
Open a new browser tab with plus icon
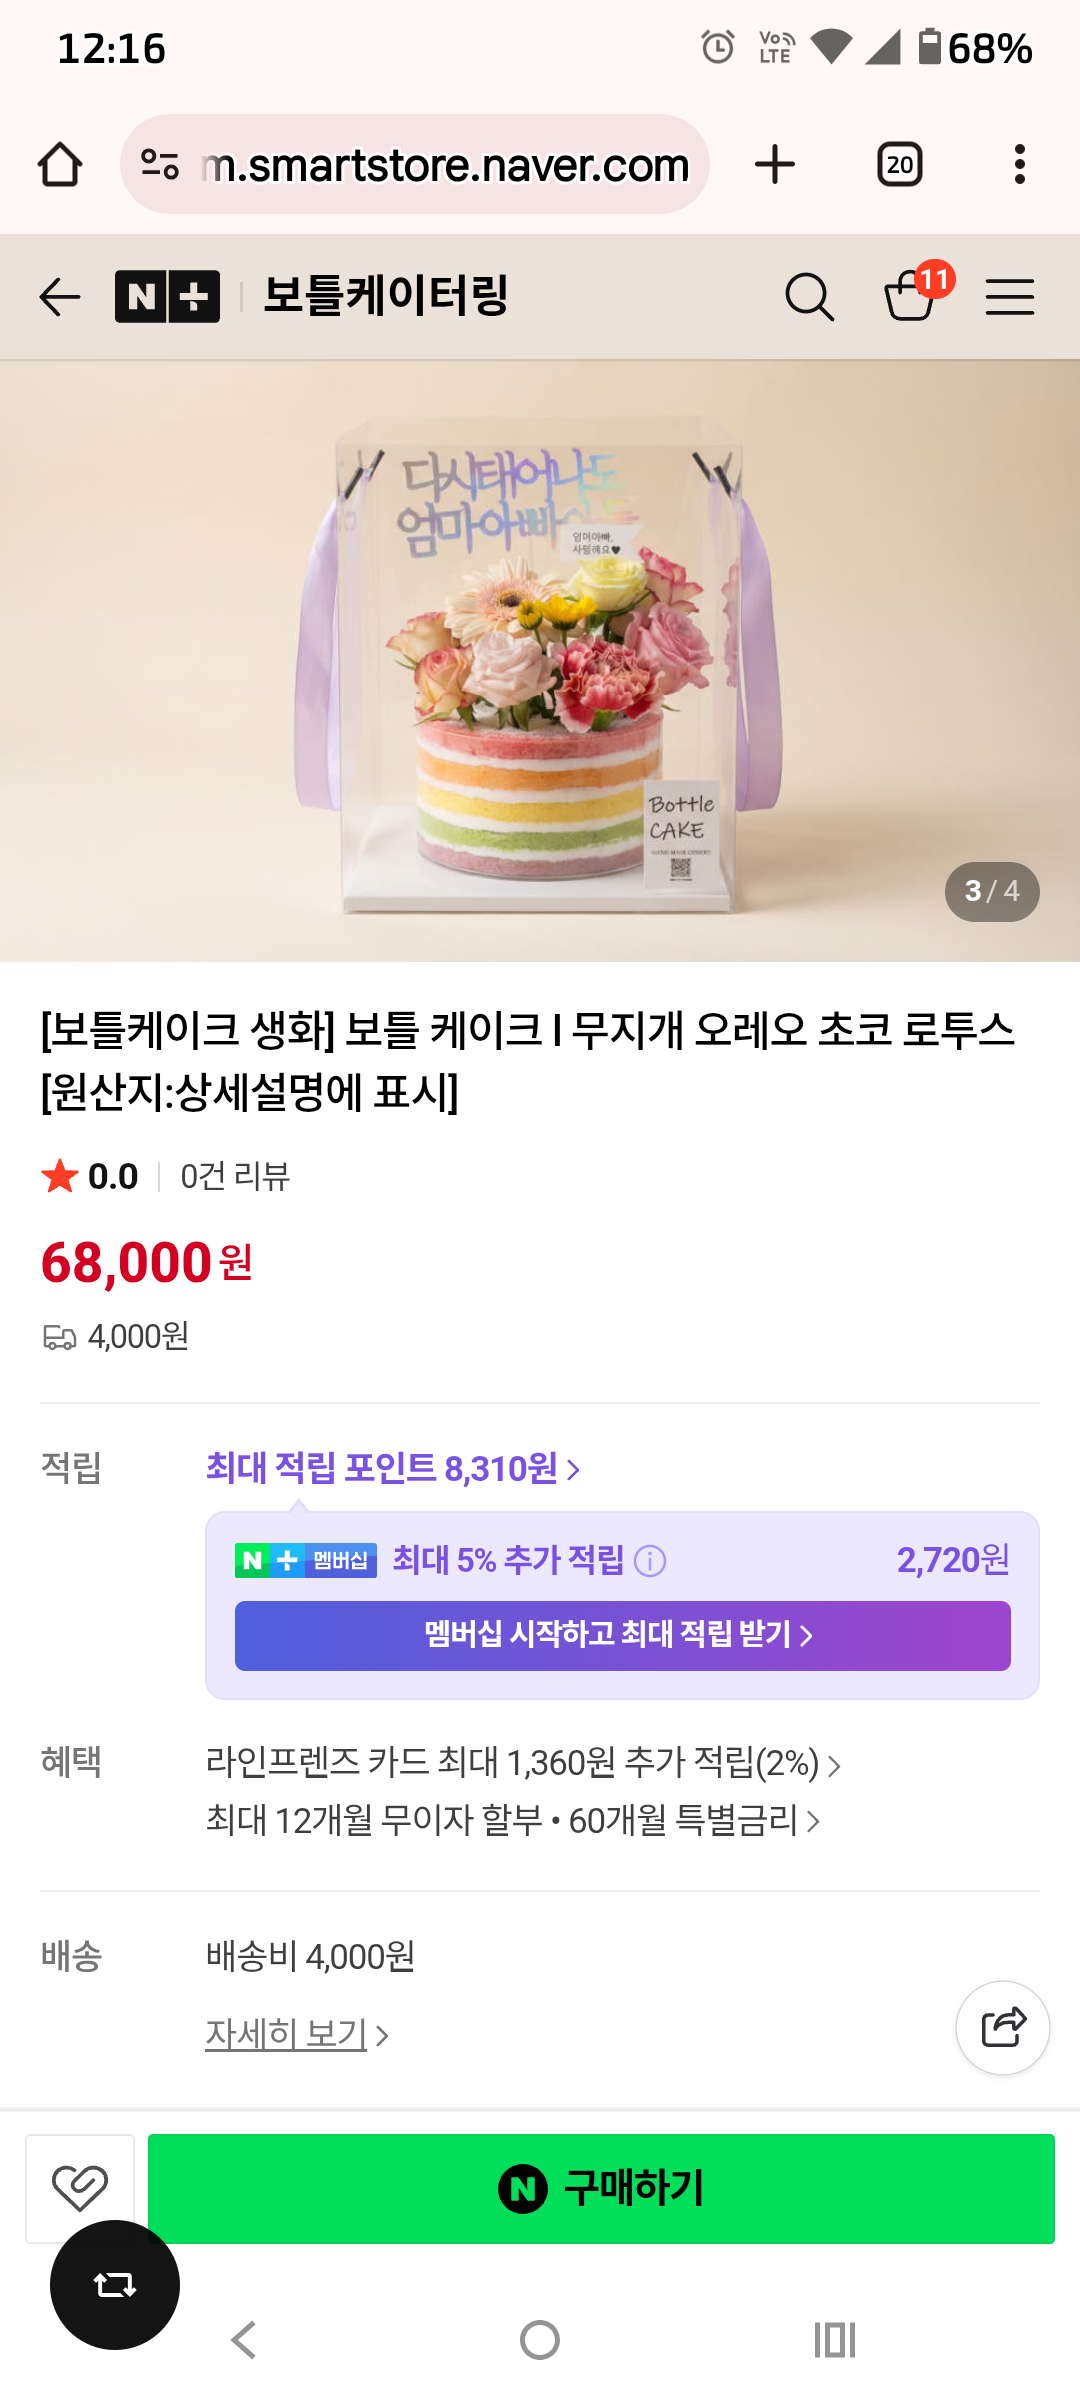pyautogui.click(x=775, y=164)
